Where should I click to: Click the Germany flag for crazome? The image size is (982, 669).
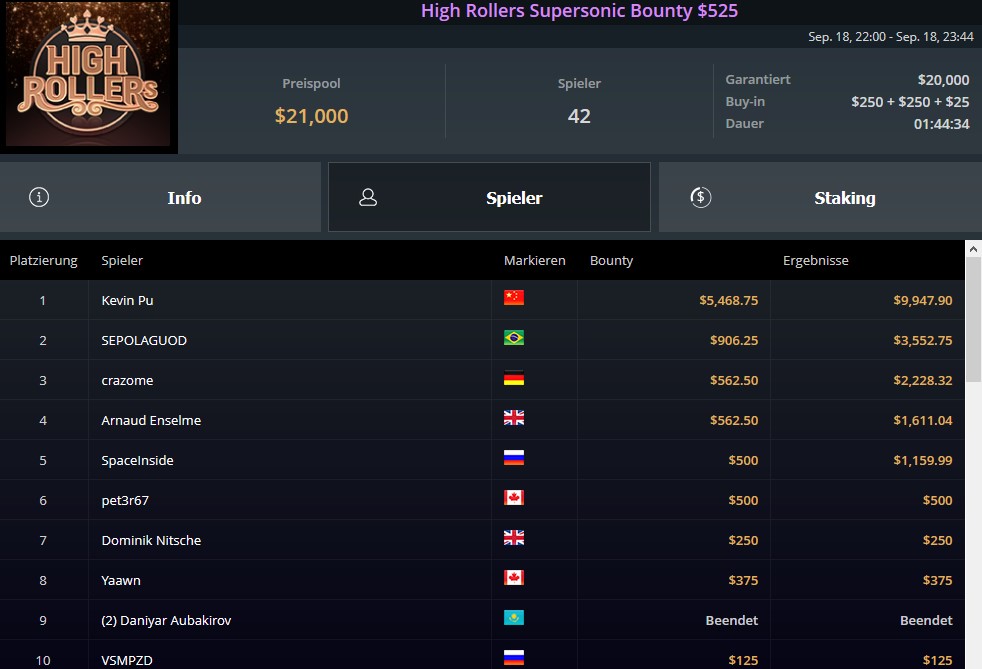pos(514,378)
